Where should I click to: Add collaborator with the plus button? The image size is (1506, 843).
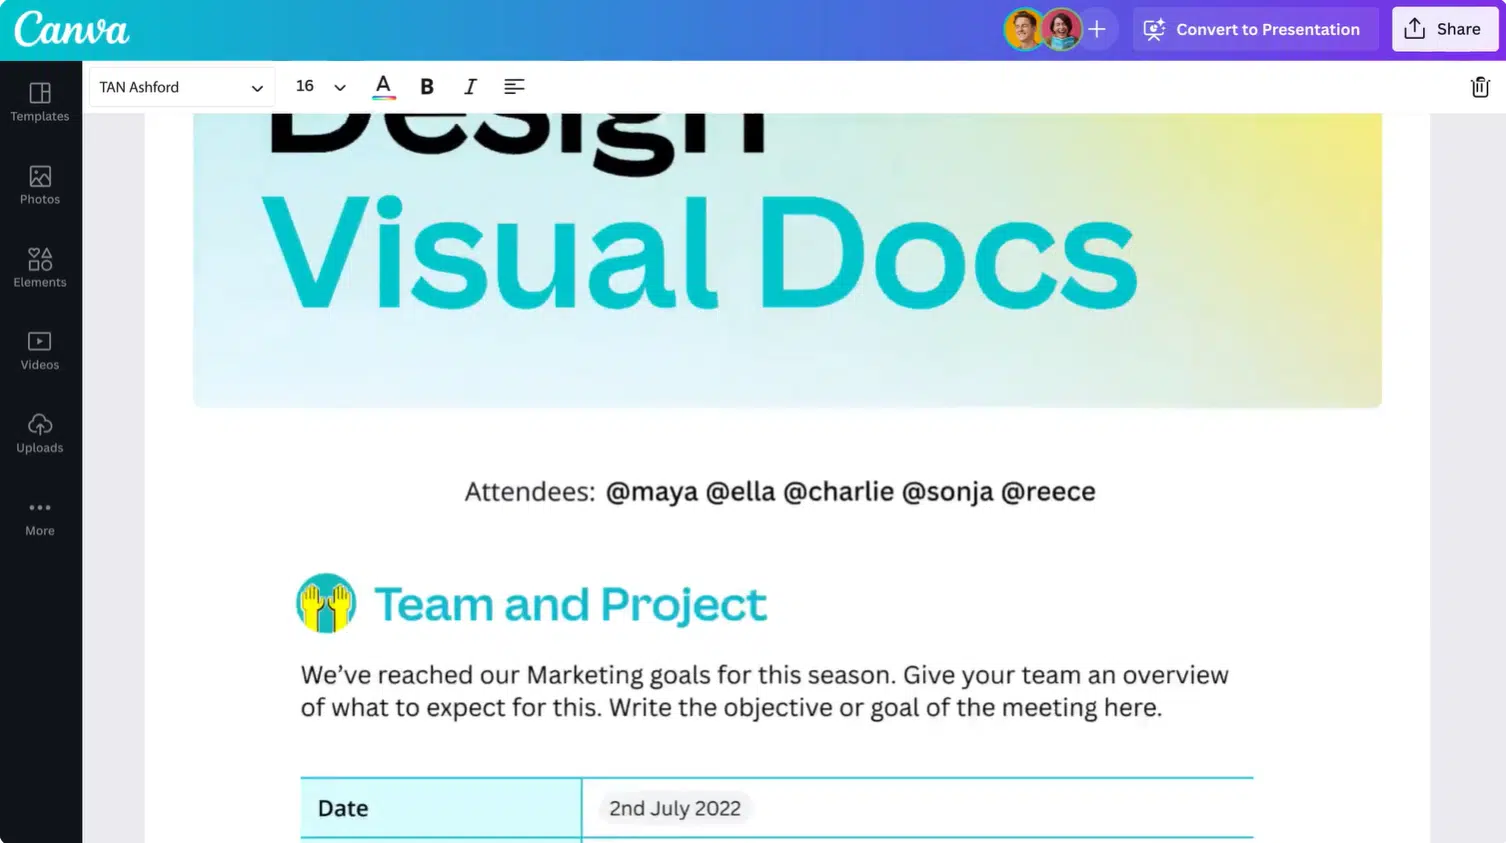1097,29
